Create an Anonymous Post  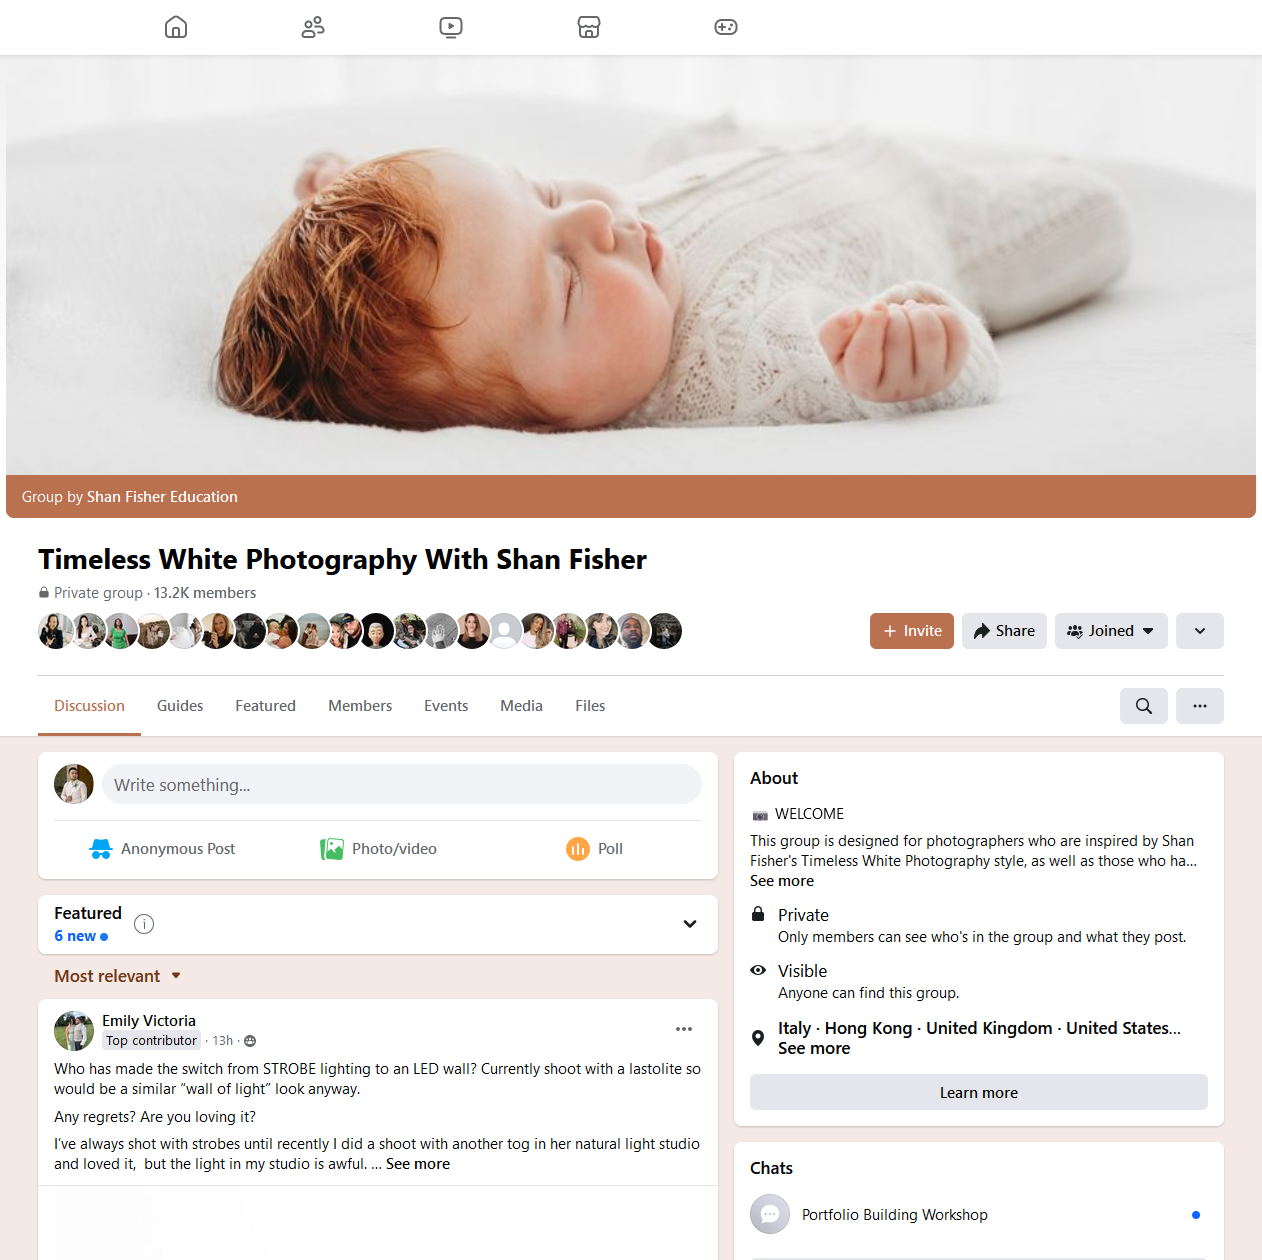[162, 849]
